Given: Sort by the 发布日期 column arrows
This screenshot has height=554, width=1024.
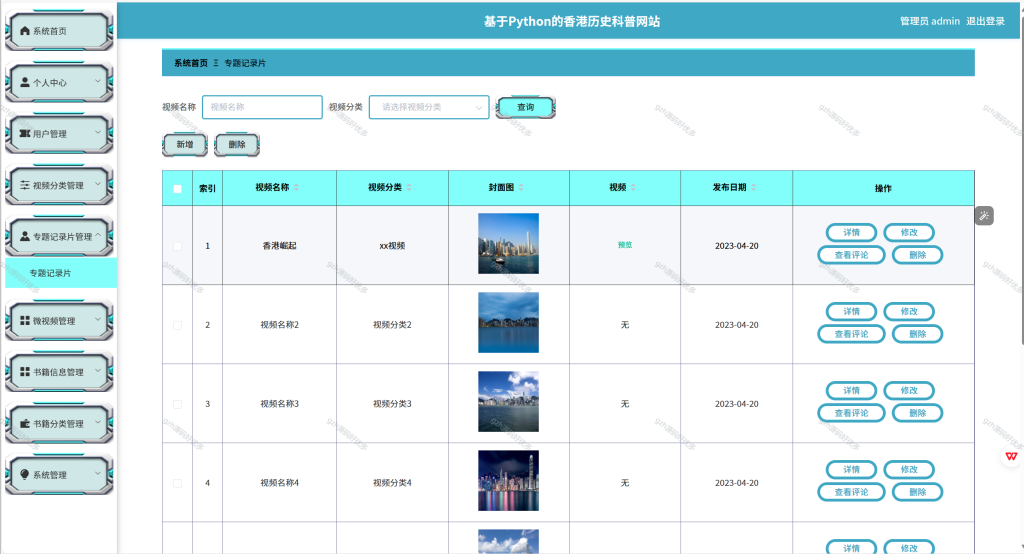Looking at the screenshot, I should pyautogui.click(x=754, y=187).
